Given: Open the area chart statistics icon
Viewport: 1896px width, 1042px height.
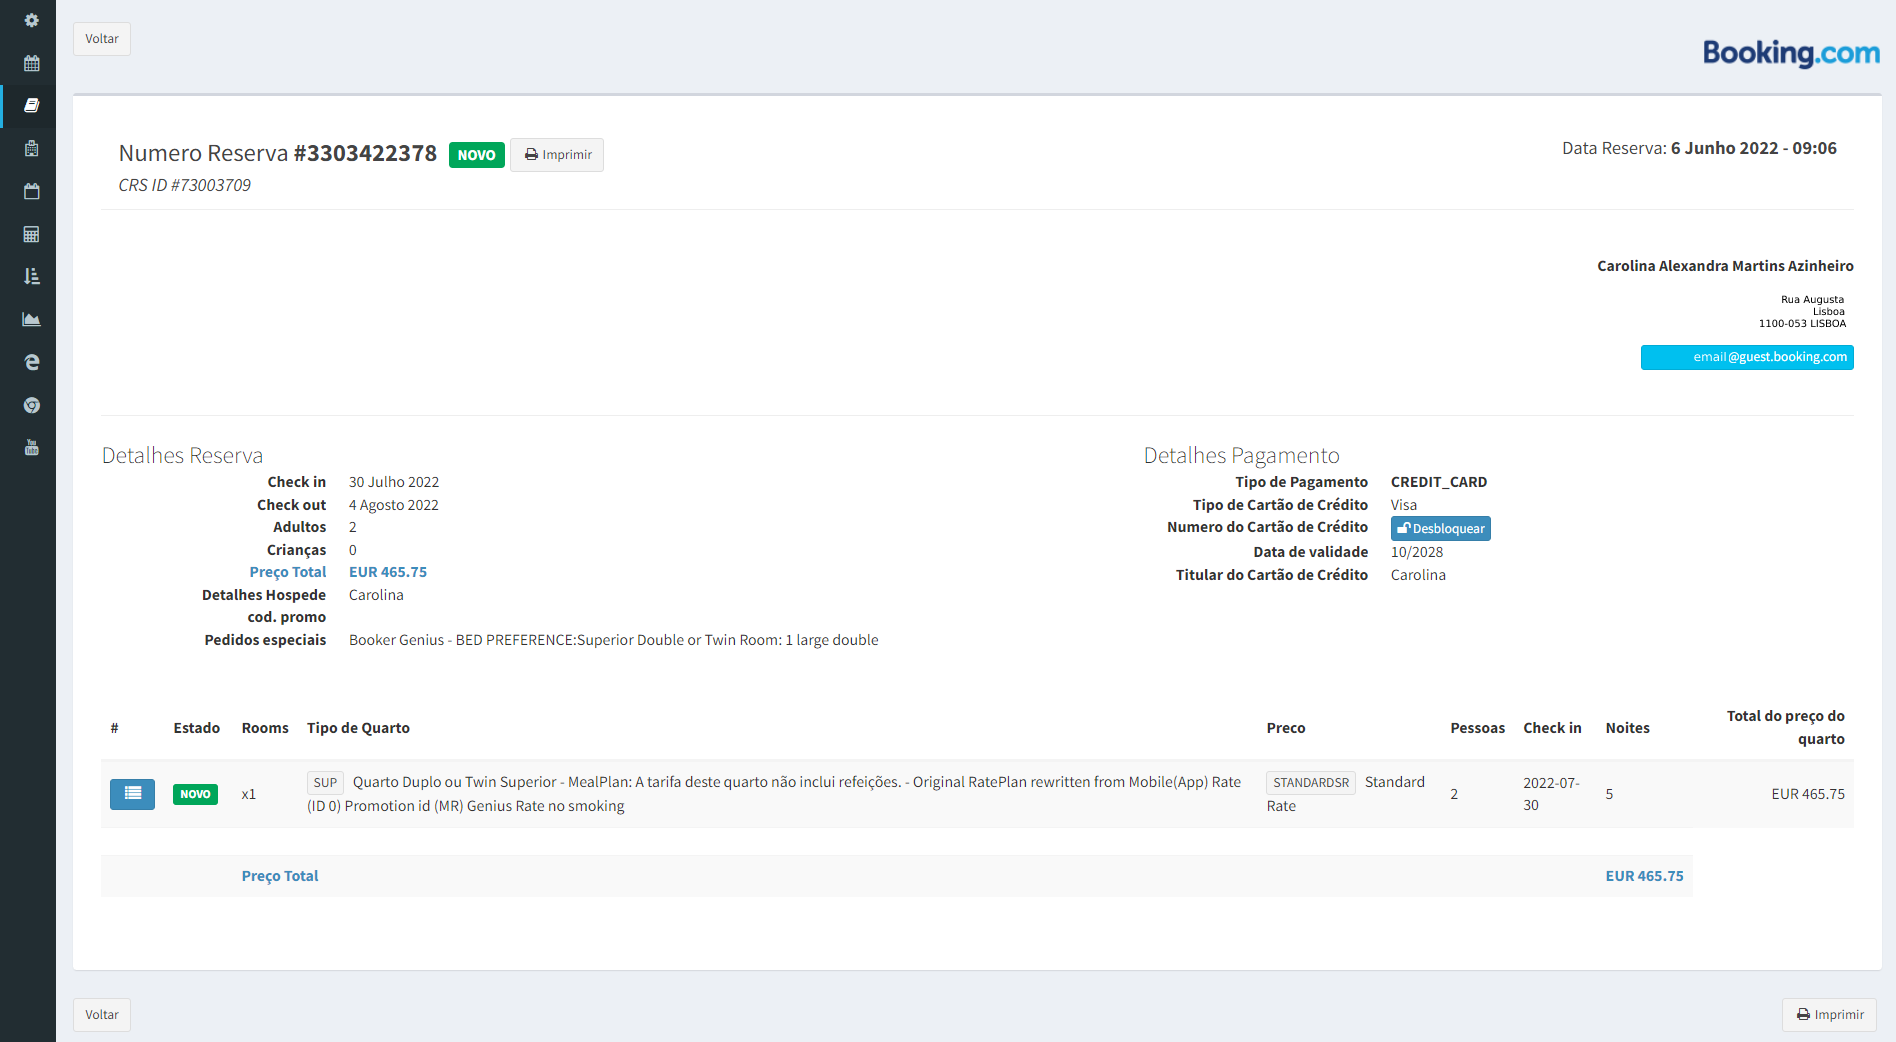Looking at the screenshot, I should 31,320.
